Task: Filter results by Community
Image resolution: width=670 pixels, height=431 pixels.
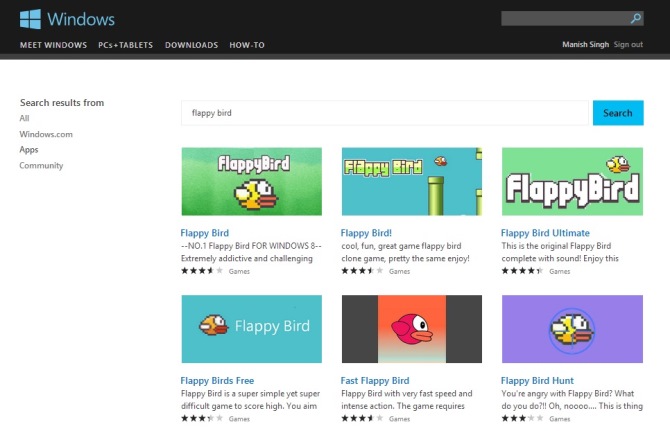Action: click(41, 166)
